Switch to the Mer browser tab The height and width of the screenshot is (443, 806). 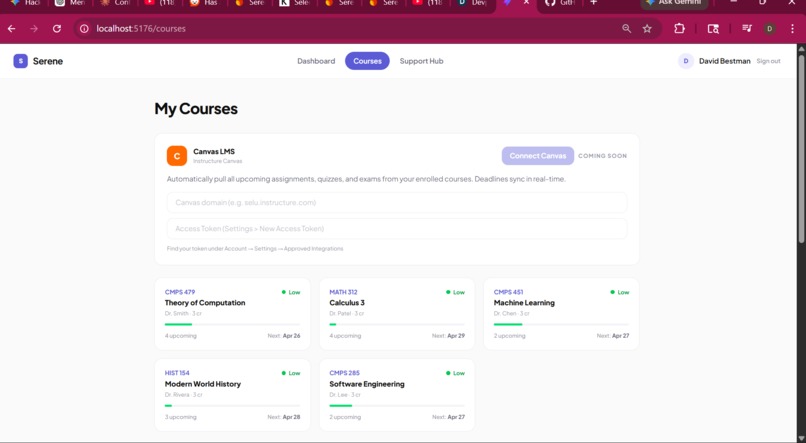point(70,3)
